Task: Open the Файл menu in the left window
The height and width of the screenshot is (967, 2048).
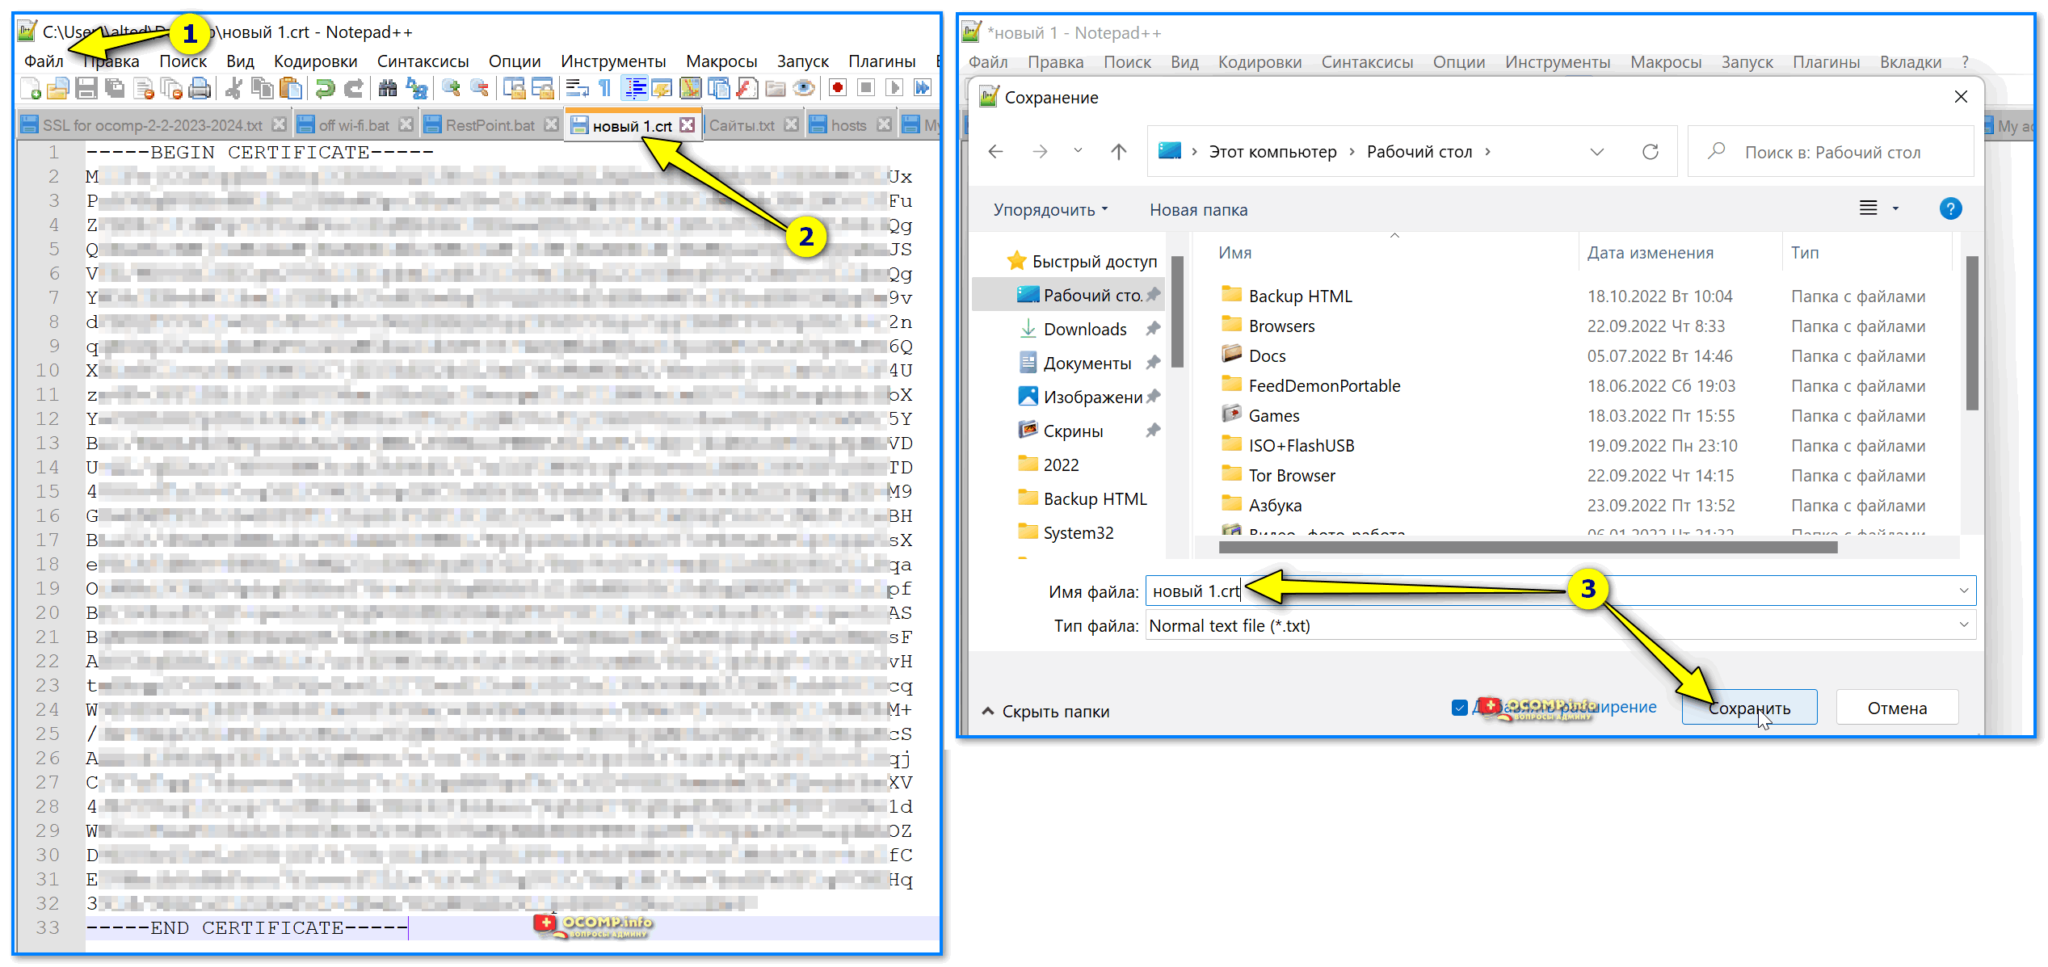Action: click(x=44, y=62)
